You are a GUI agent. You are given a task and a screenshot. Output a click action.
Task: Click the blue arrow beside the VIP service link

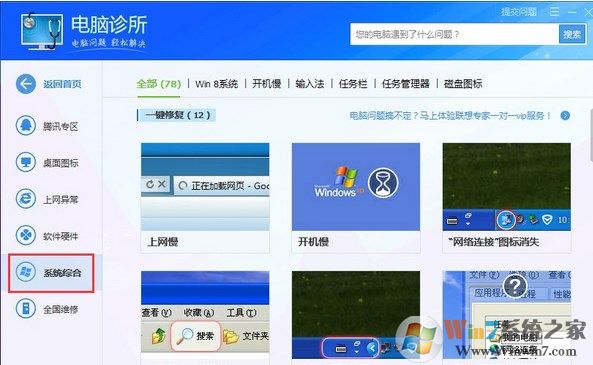(565, 115)
